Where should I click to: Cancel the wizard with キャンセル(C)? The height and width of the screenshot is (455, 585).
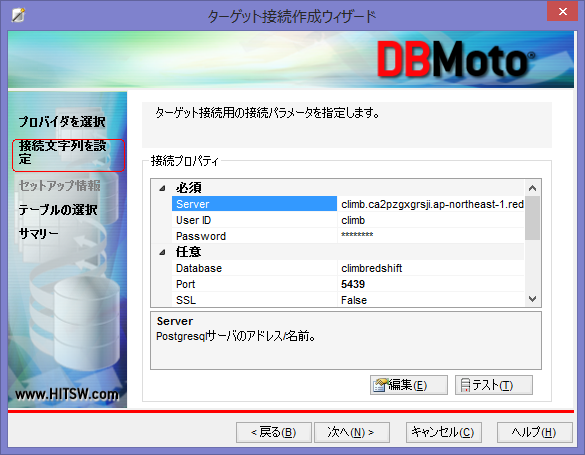444,432
